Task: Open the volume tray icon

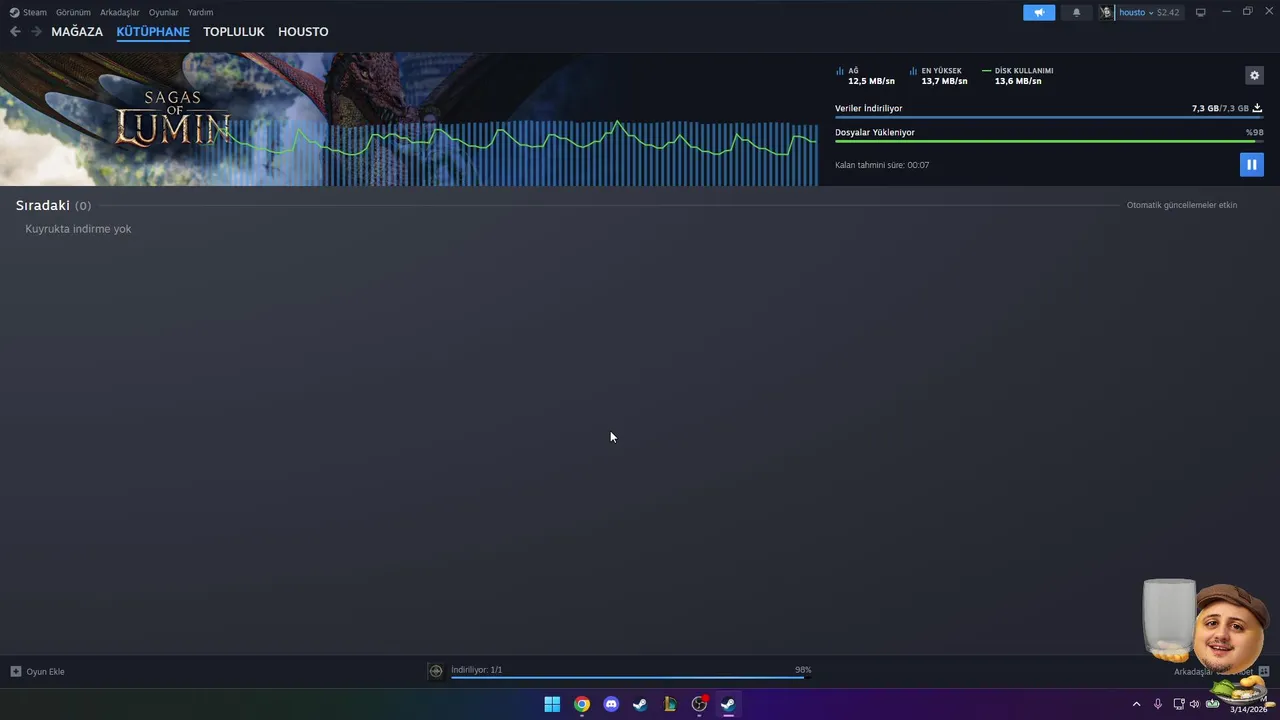Action: click(1194, 704)
